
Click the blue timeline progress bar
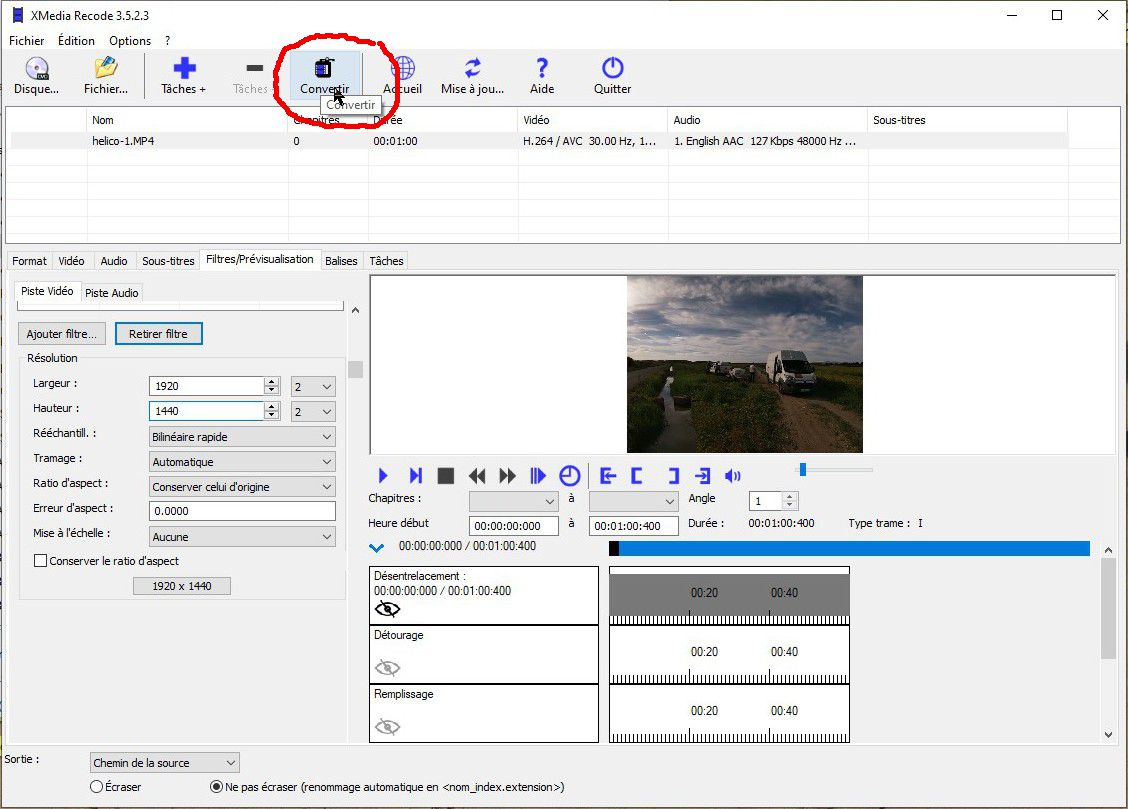(x=849, y=549)
